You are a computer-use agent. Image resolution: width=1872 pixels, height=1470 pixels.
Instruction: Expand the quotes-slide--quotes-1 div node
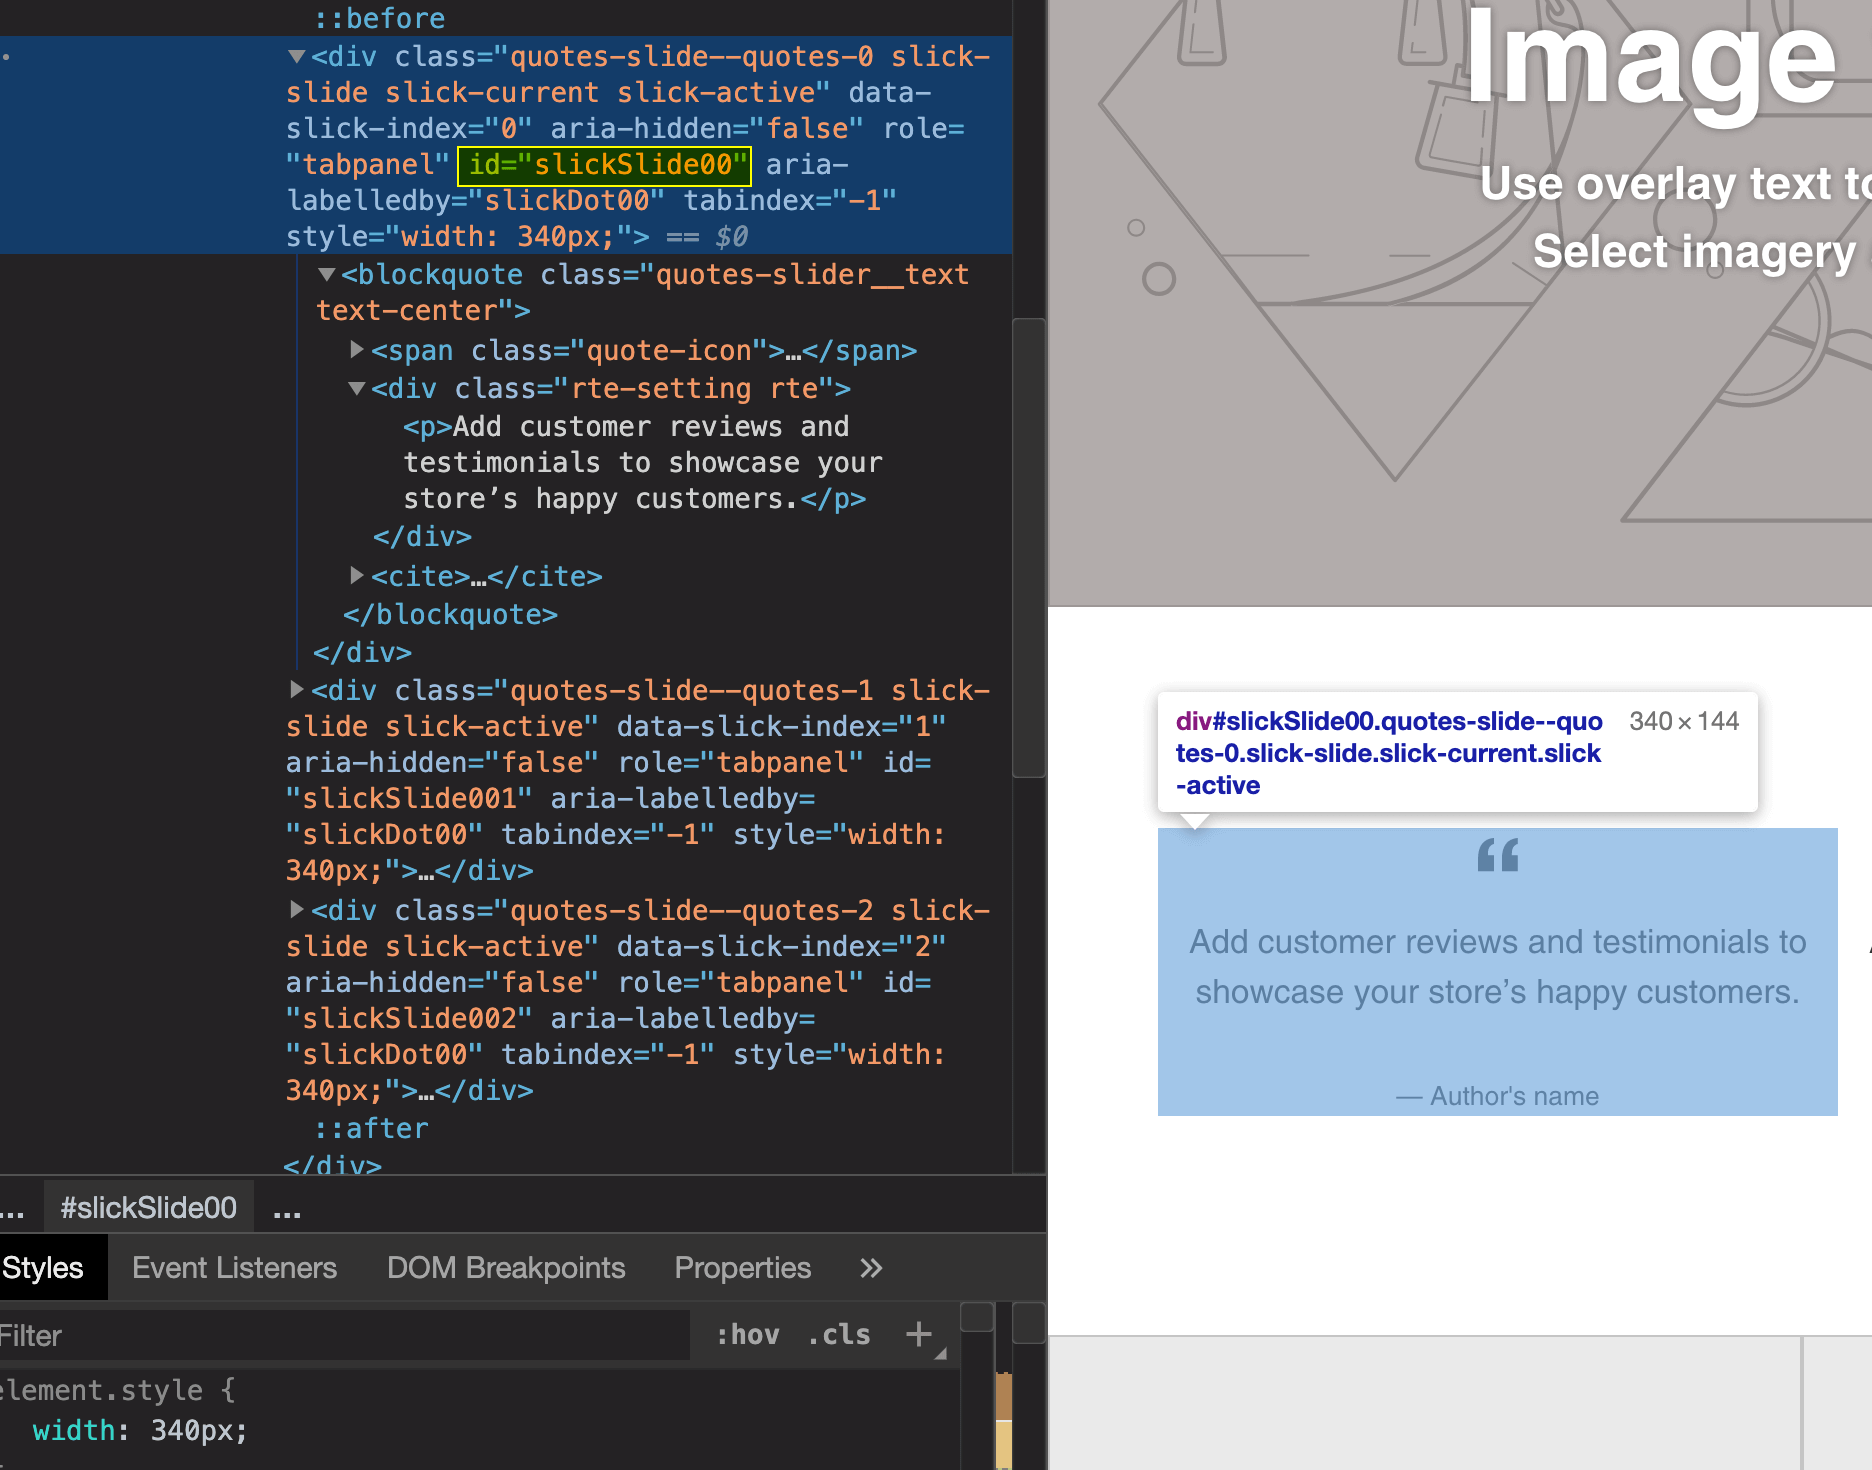(x=296, y=690)
